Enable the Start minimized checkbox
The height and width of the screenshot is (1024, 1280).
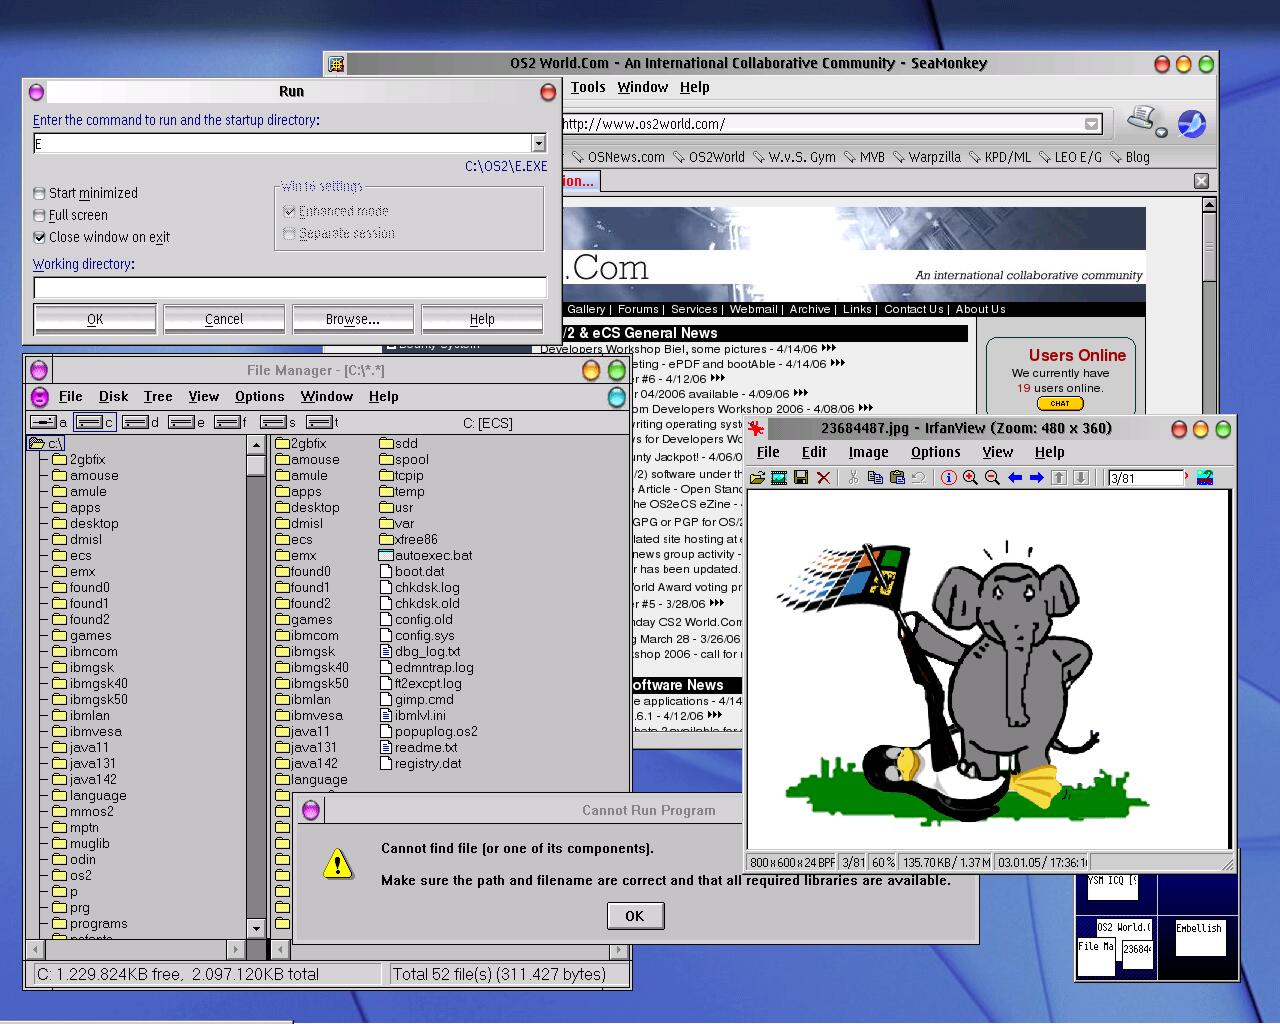pyautogui.click(x=40, y=193)
